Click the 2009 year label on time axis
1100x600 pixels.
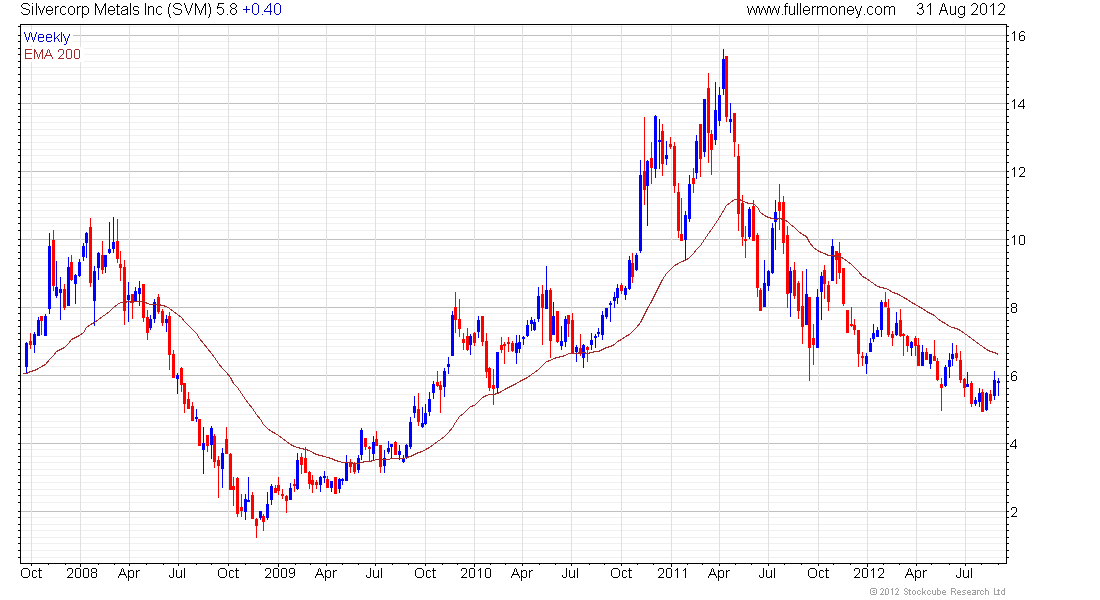point(280,573)
